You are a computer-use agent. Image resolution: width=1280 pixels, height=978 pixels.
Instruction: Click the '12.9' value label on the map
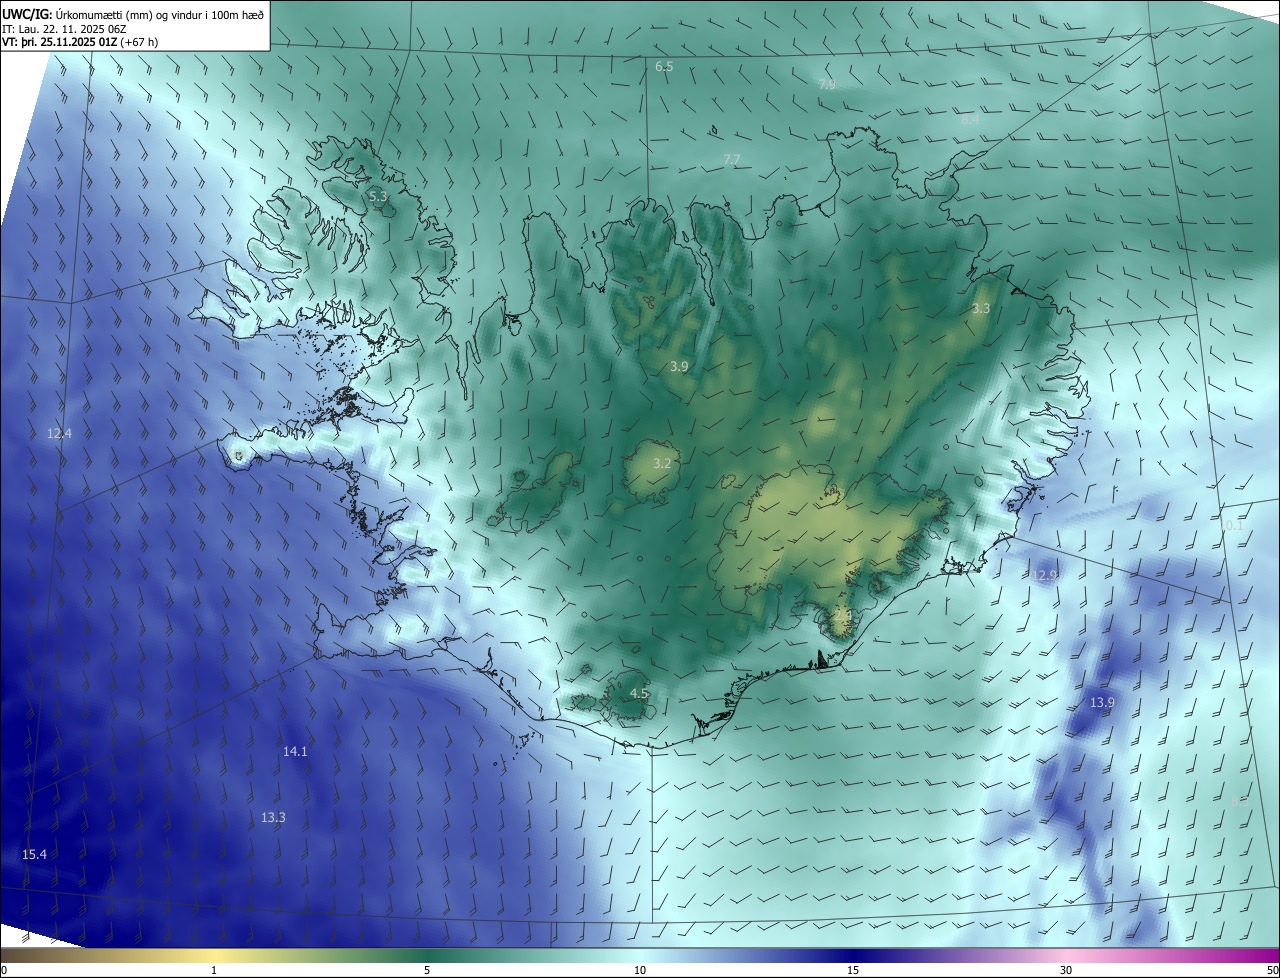1044,576
